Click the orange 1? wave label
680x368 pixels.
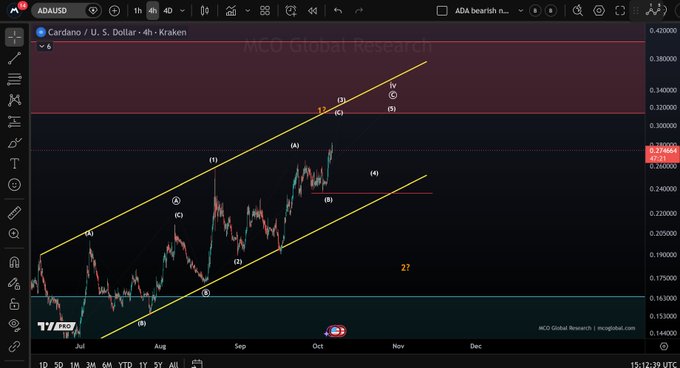click(x=322, y=111)
